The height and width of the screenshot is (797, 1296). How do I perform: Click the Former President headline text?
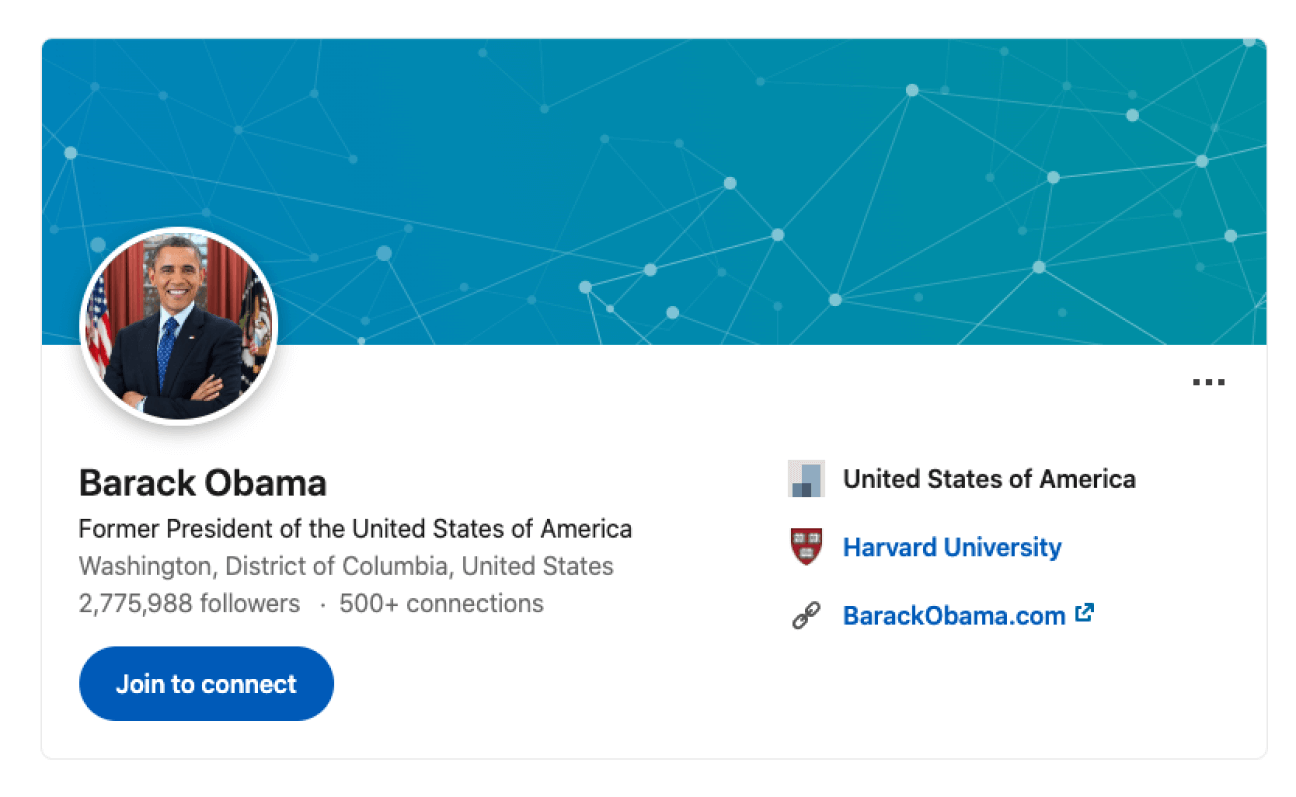[355, 528]
